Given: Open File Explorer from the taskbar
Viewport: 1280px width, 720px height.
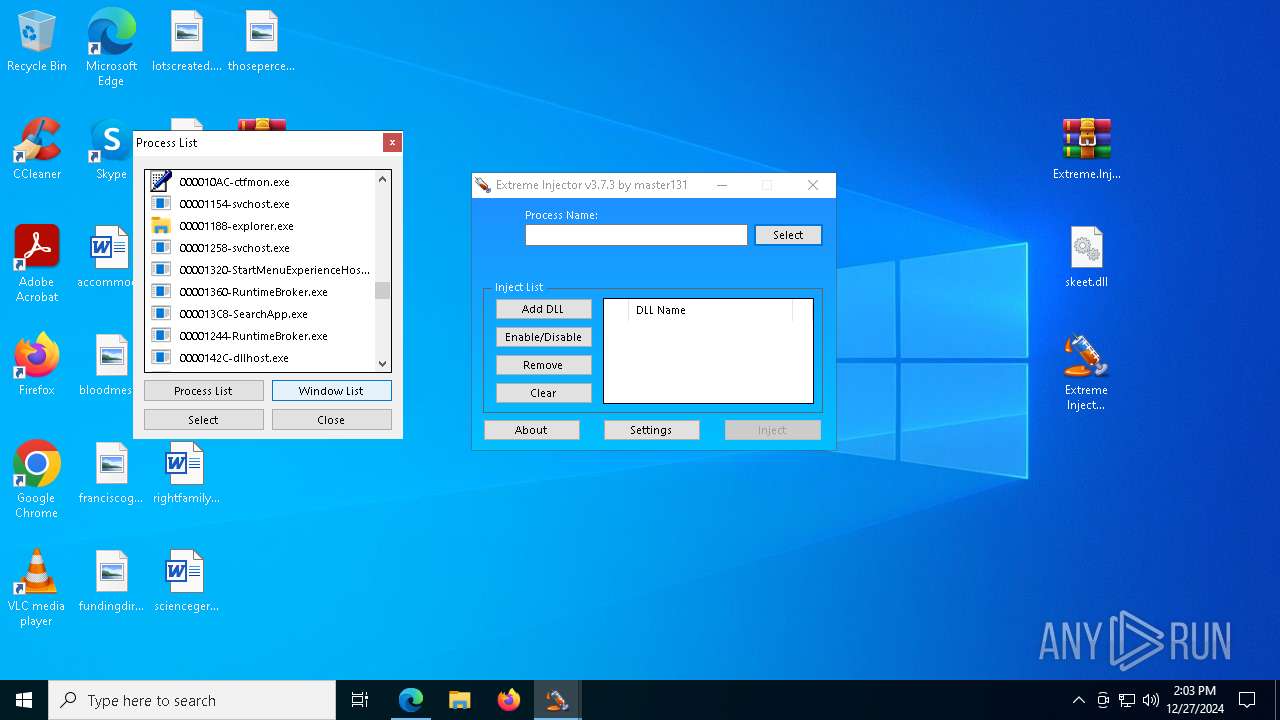Looking at the screenshot, I should [x=459, y=700].
